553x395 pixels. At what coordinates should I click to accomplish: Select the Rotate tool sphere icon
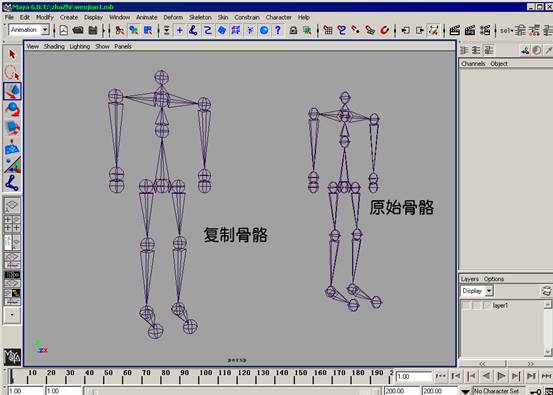tap(12, 109)
